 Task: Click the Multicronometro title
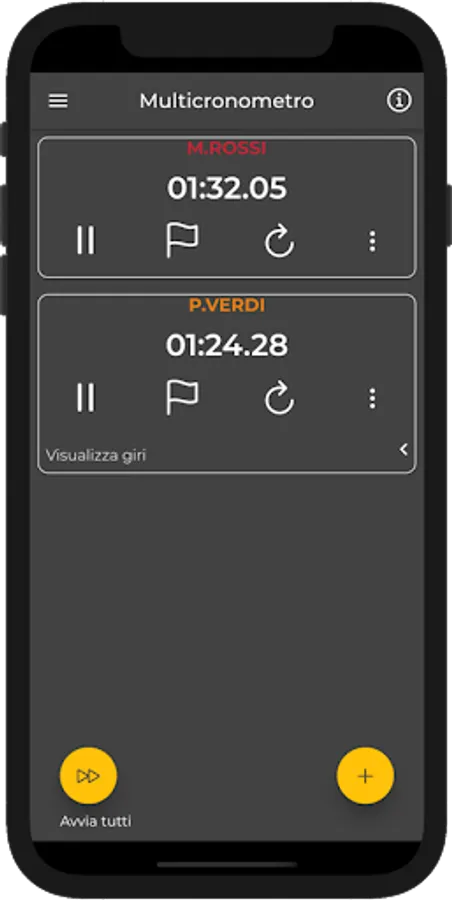227,101
